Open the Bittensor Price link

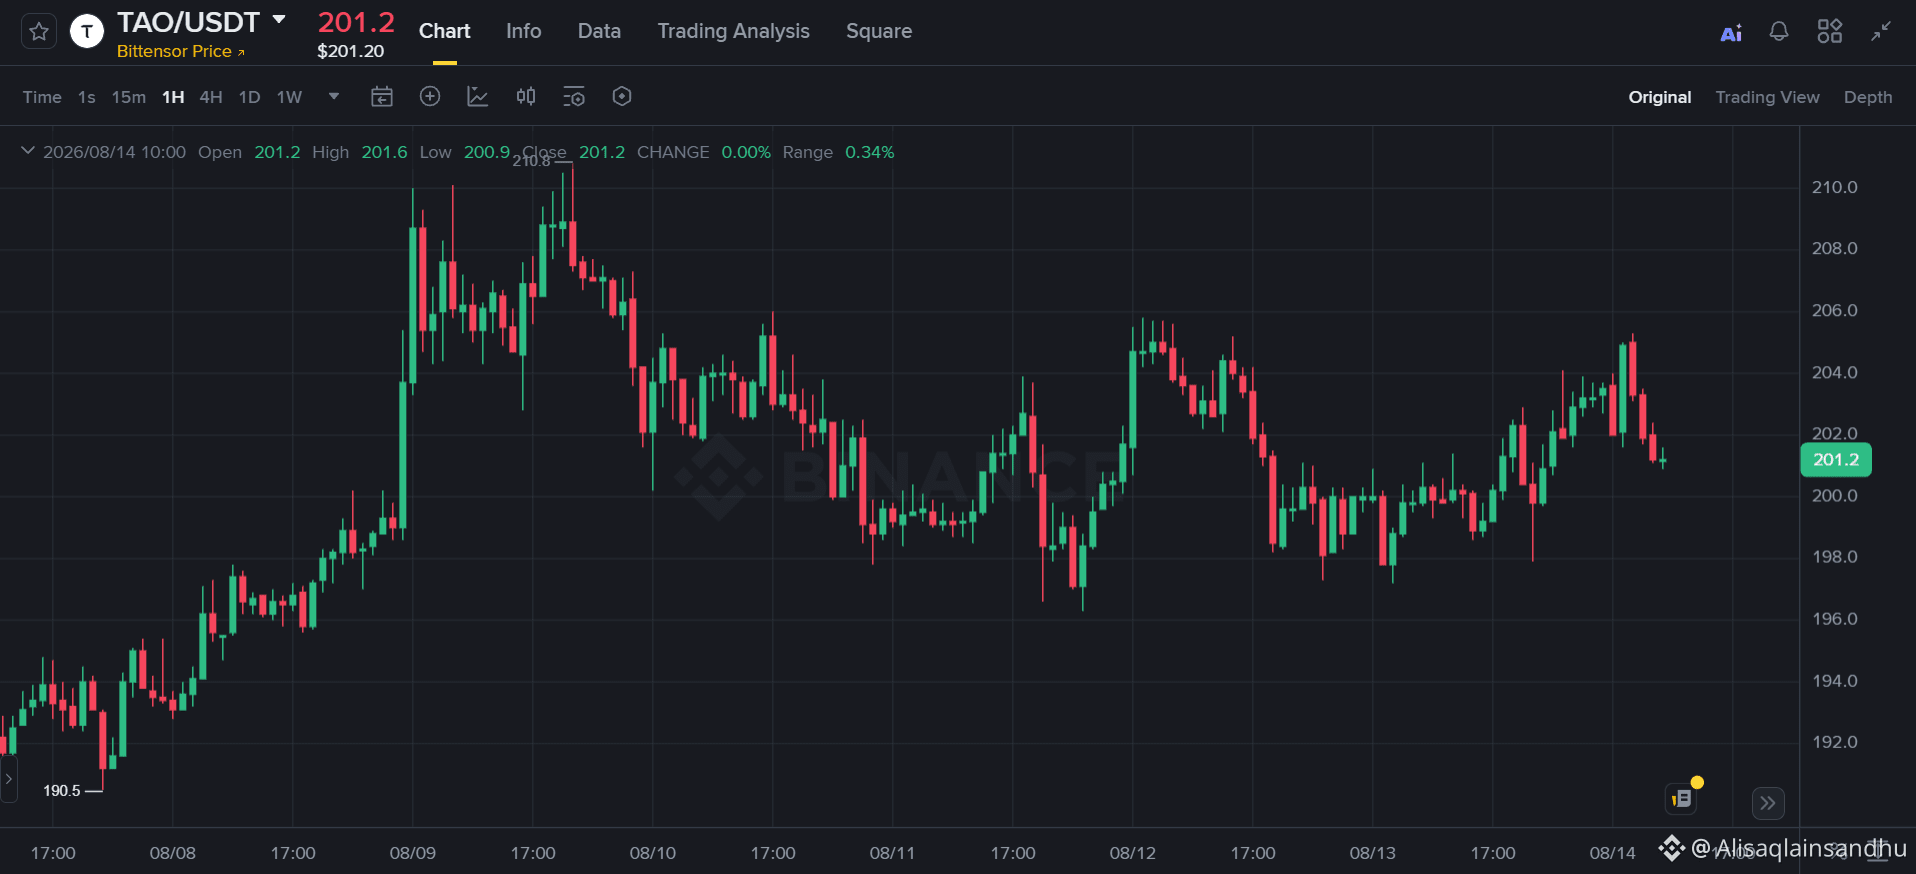[180, 51]
